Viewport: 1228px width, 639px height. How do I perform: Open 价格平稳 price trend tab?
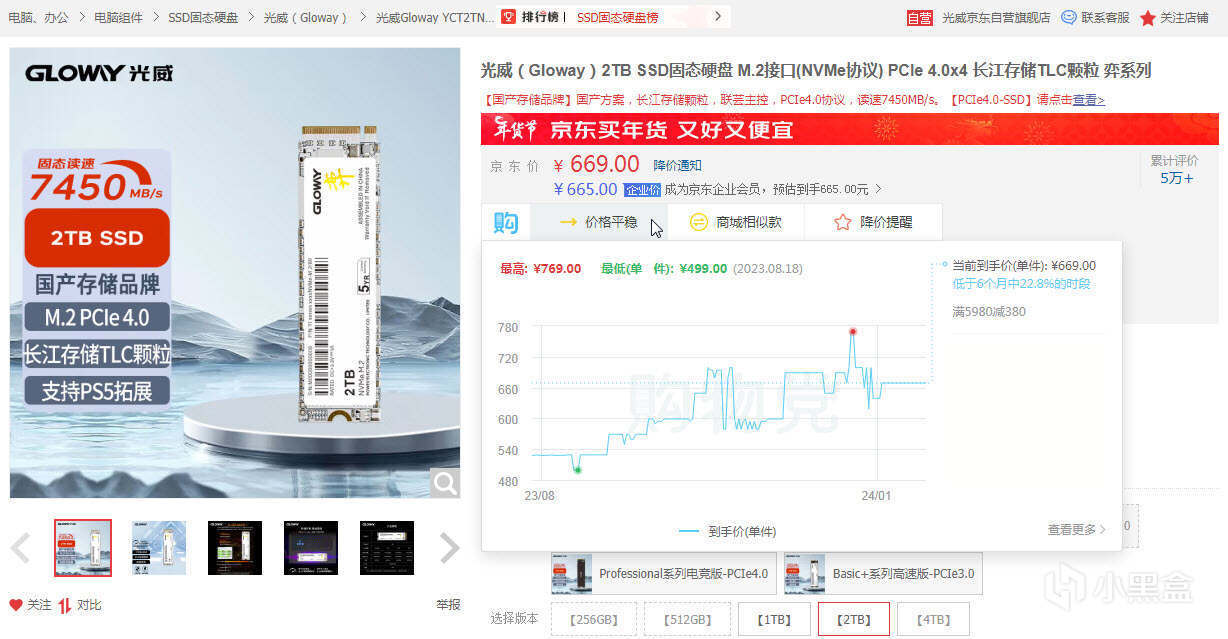point(599,222)
